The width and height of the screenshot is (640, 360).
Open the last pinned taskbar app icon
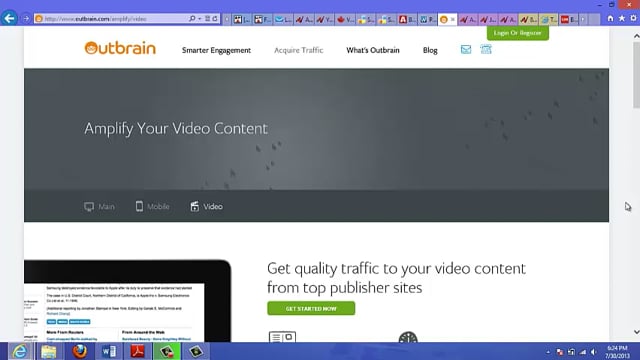click(x=196, y=351)
